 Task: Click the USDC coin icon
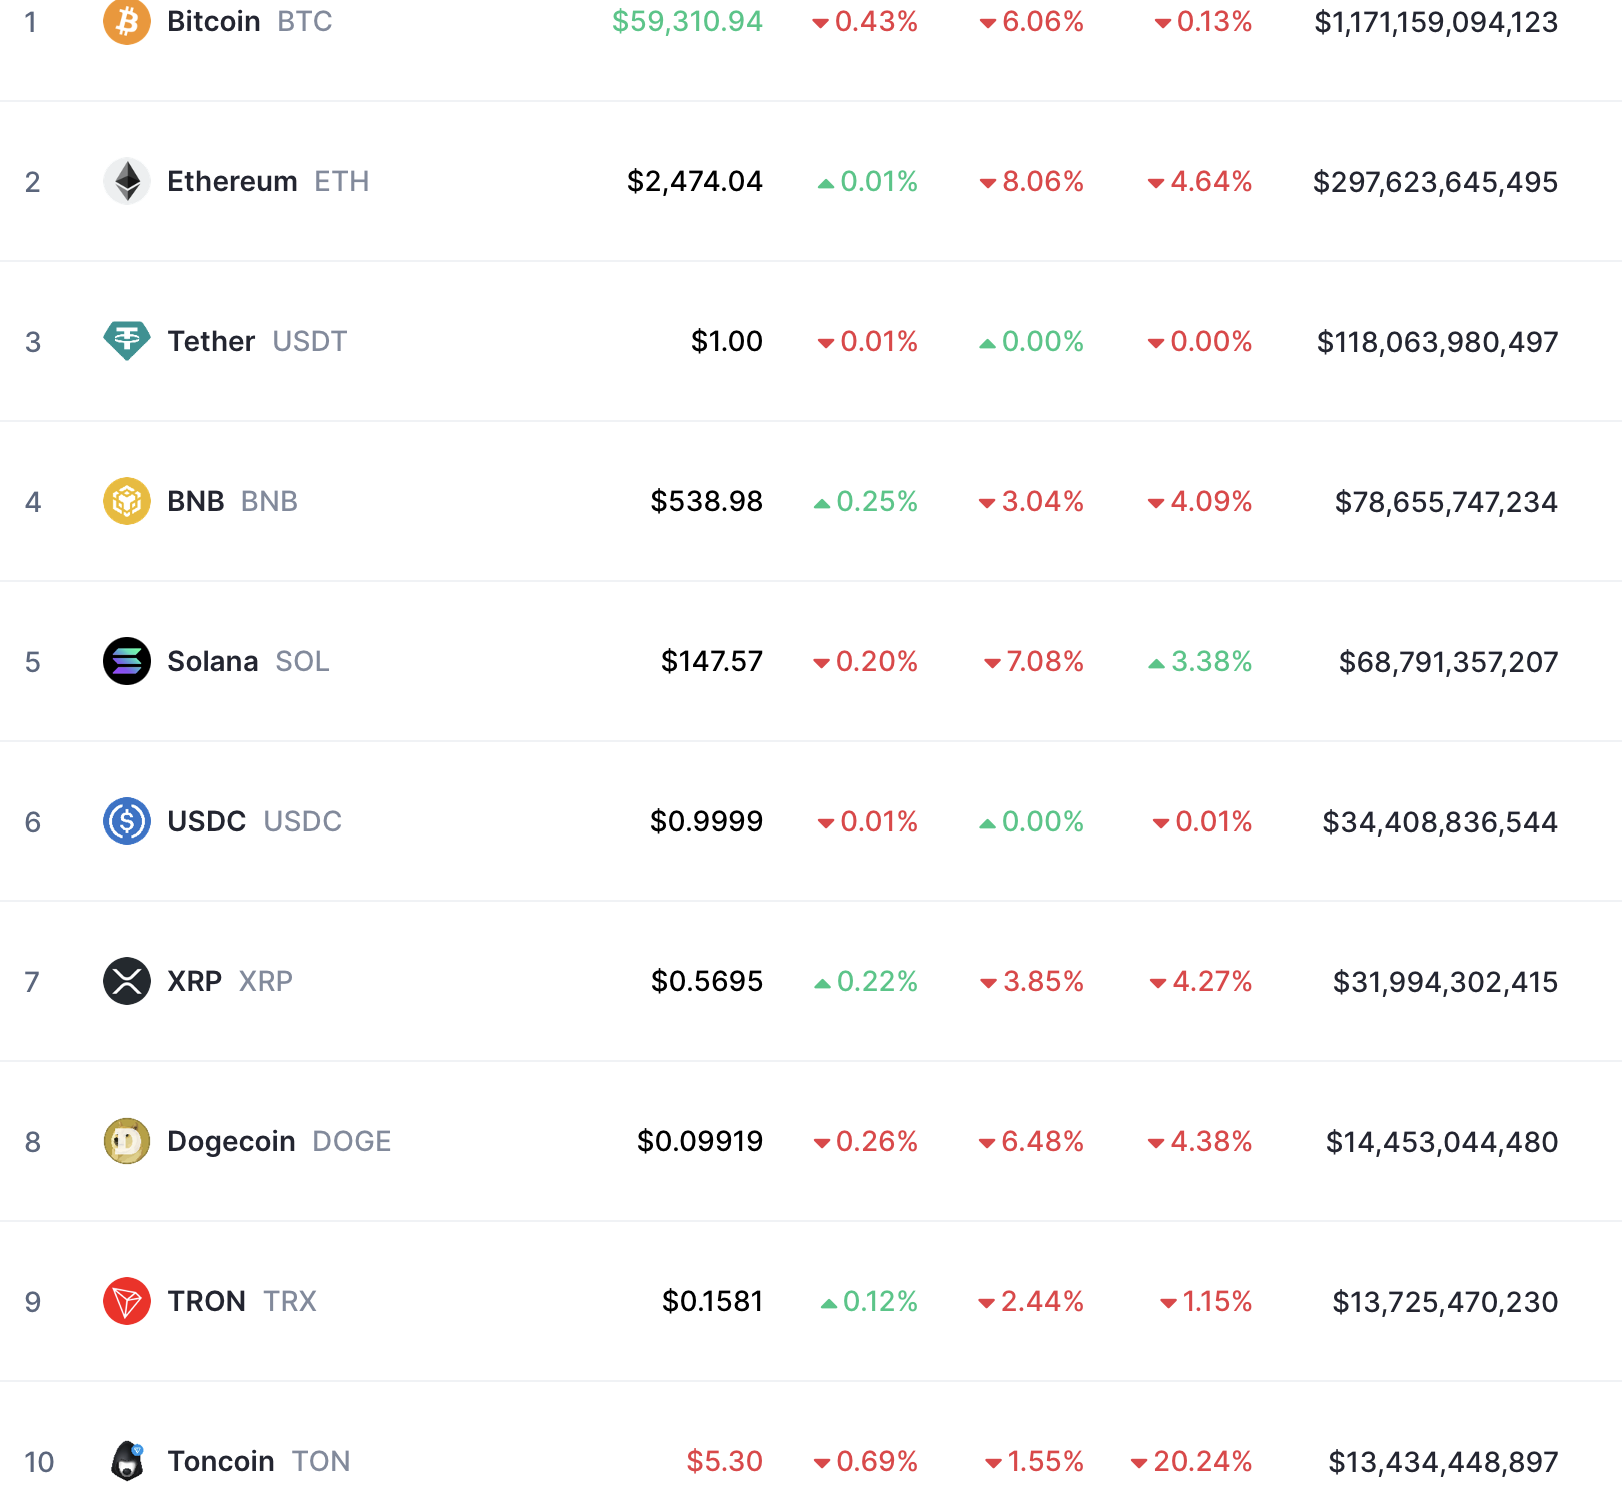click(127, 821)
